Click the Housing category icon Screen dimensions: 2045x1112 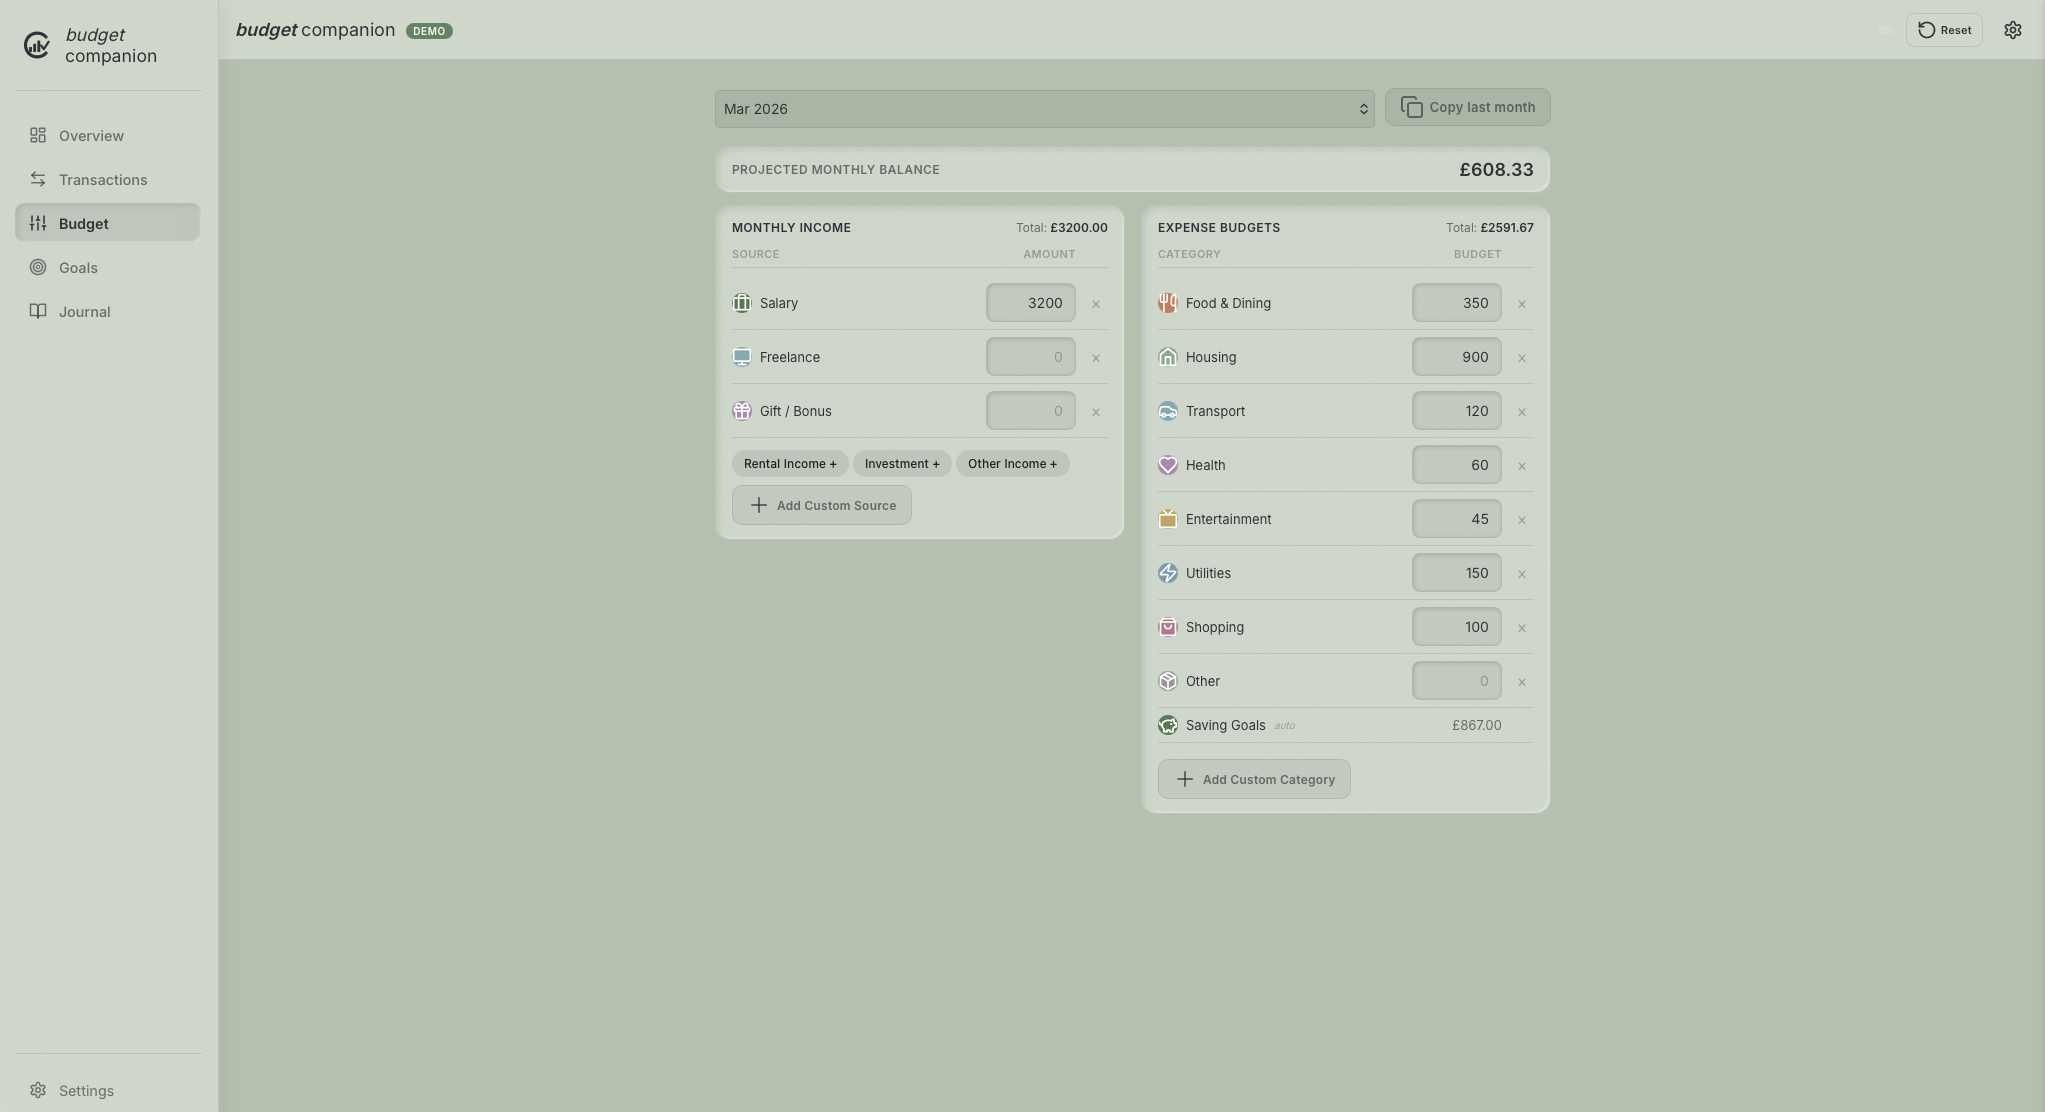[x=1167, y=357]
